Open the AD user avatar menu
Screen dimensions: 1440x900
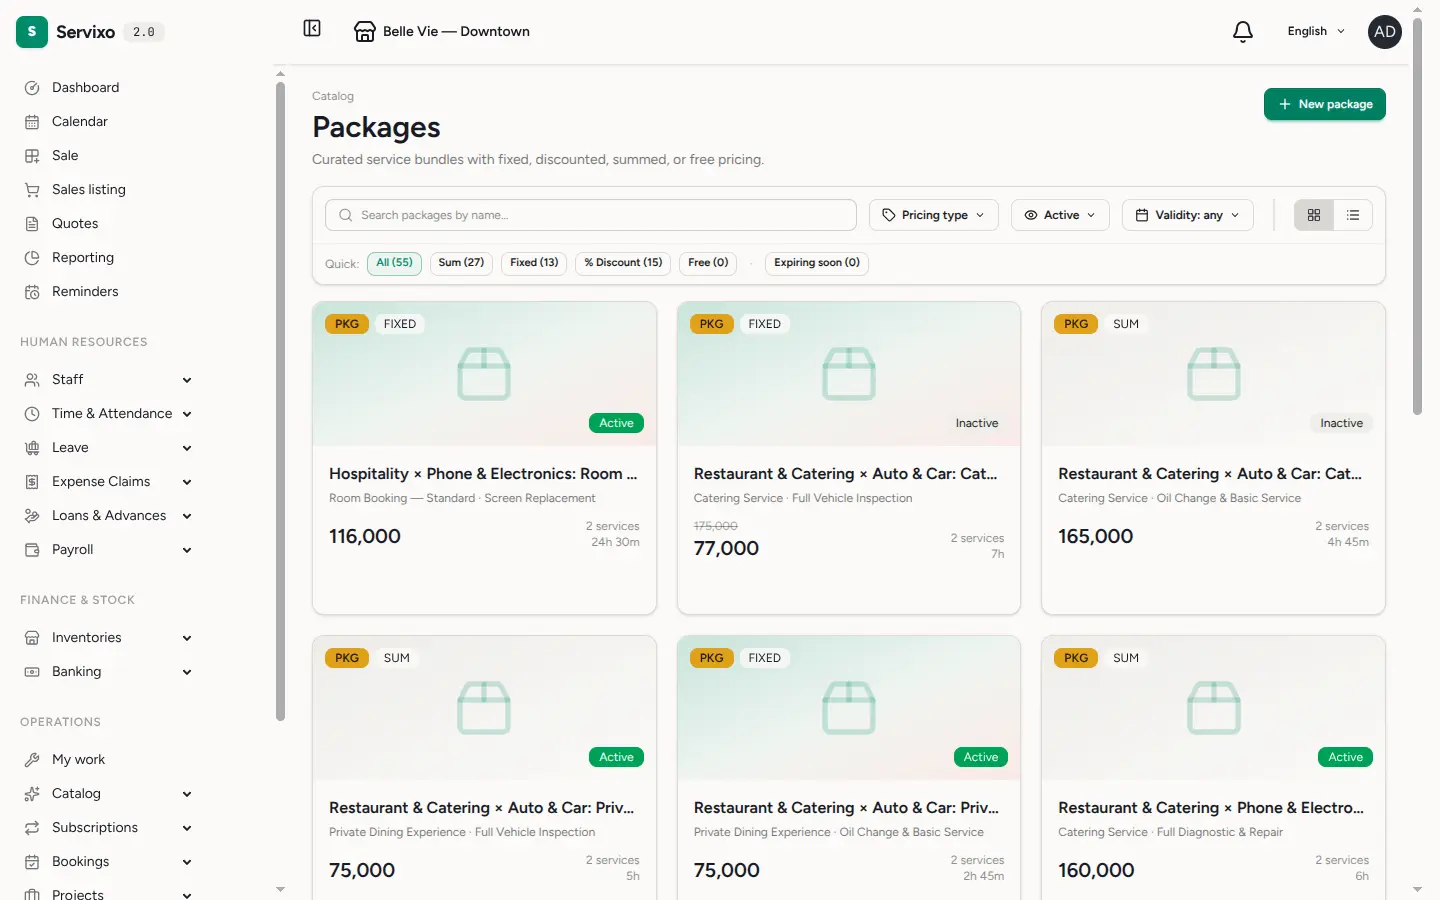(1385, 32)
